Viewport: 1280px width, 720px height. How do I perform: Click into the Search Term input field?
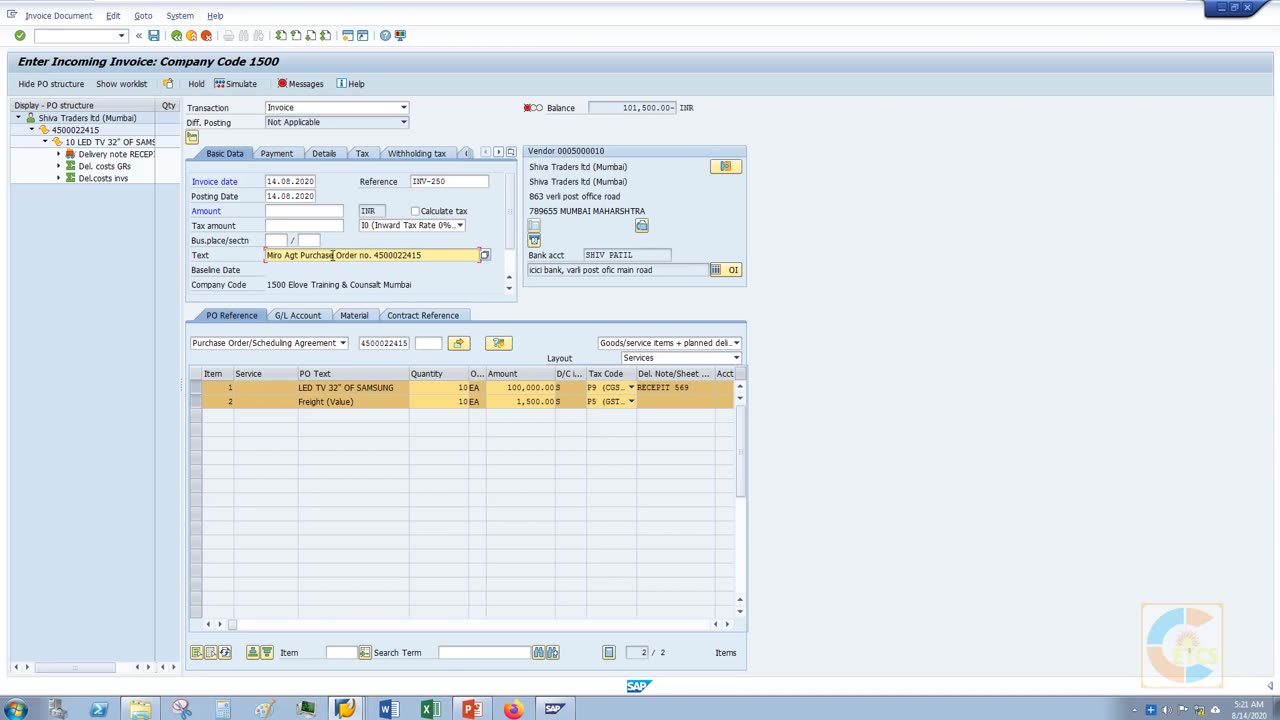pyautogui.click(x=484, y=653)
